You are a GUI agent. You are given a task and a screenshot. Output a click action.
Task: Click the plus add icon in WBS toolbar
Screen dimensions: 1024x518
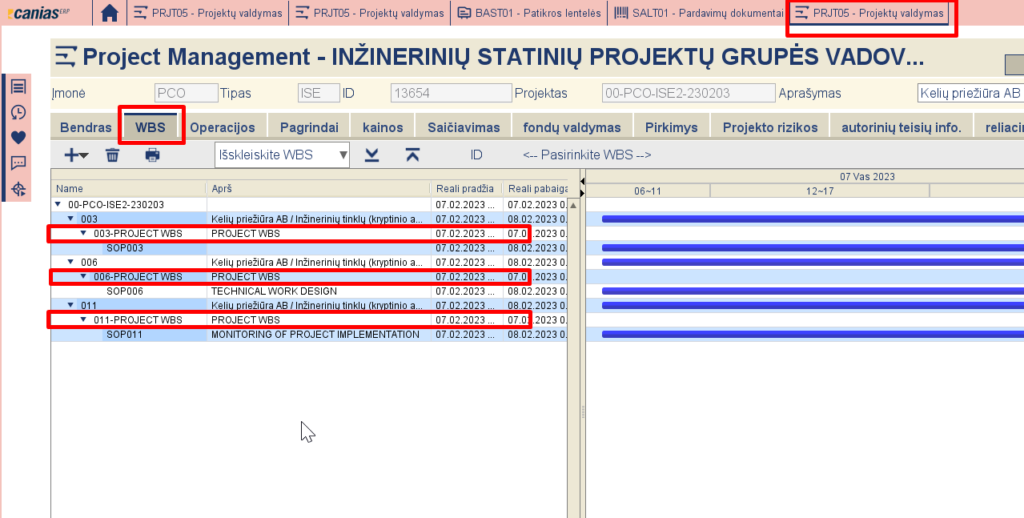(72, 155)
